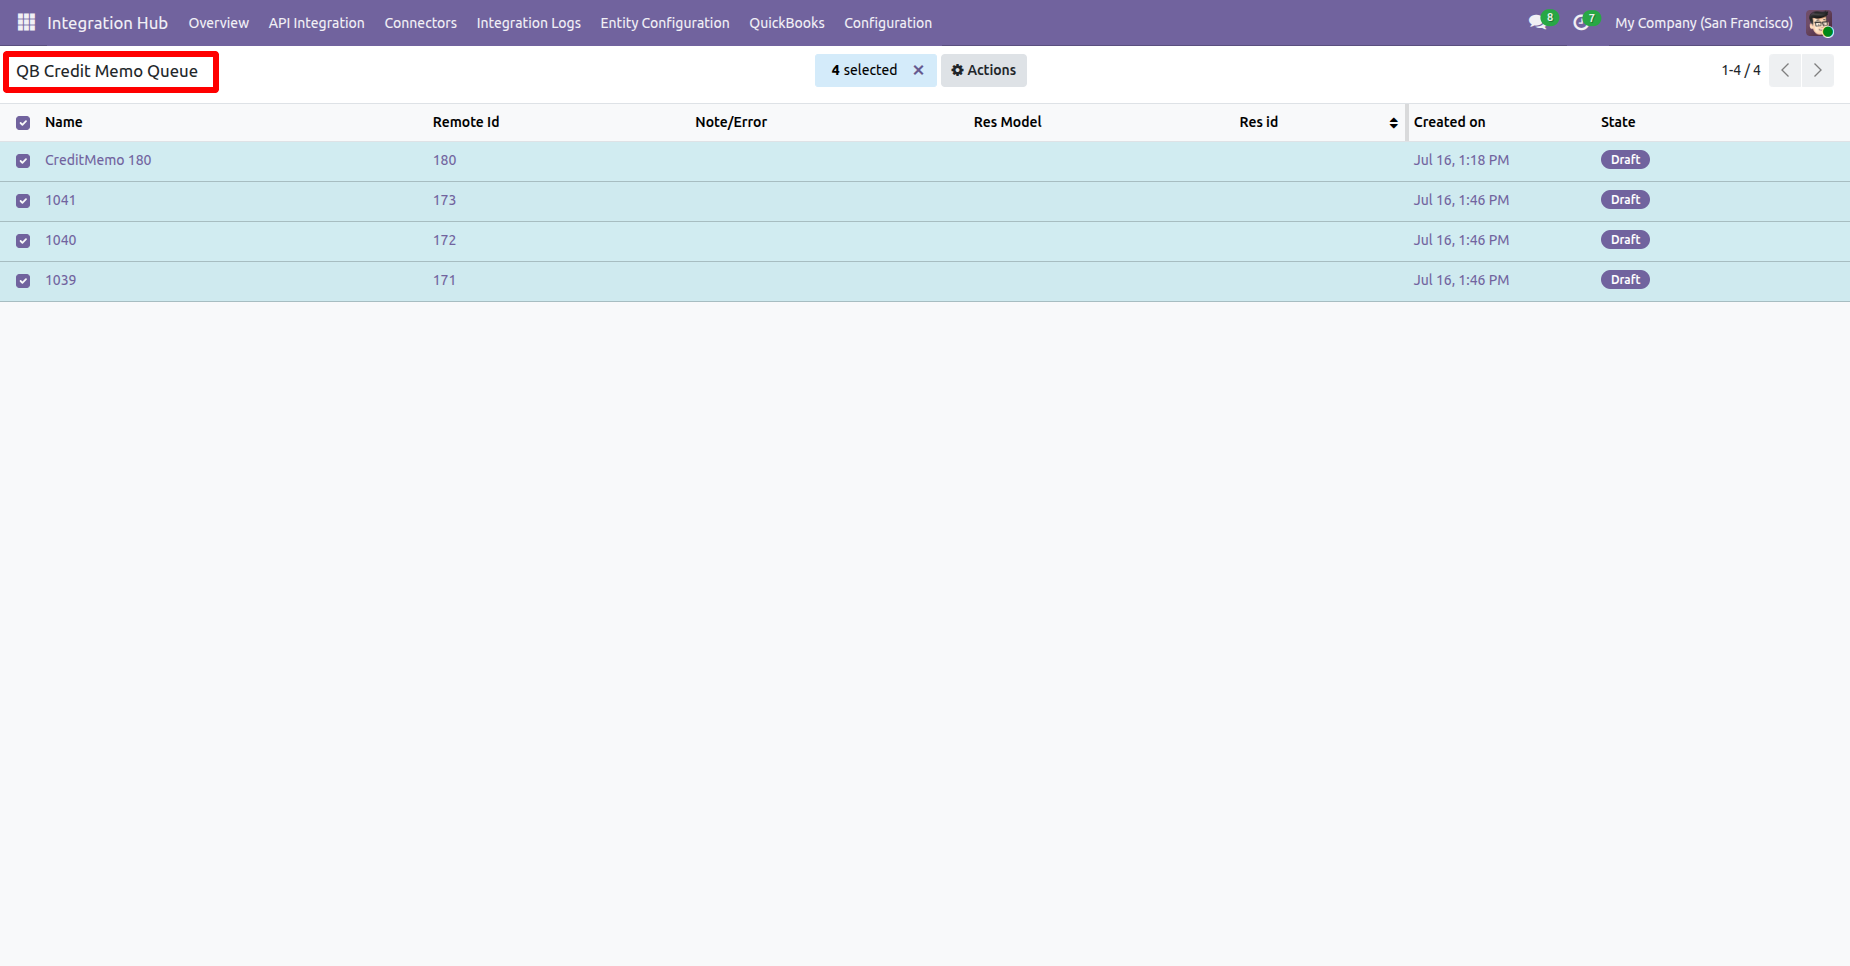Go to next page arrow
This screenshot has width=1850, height=966.
pos(1818,70)
